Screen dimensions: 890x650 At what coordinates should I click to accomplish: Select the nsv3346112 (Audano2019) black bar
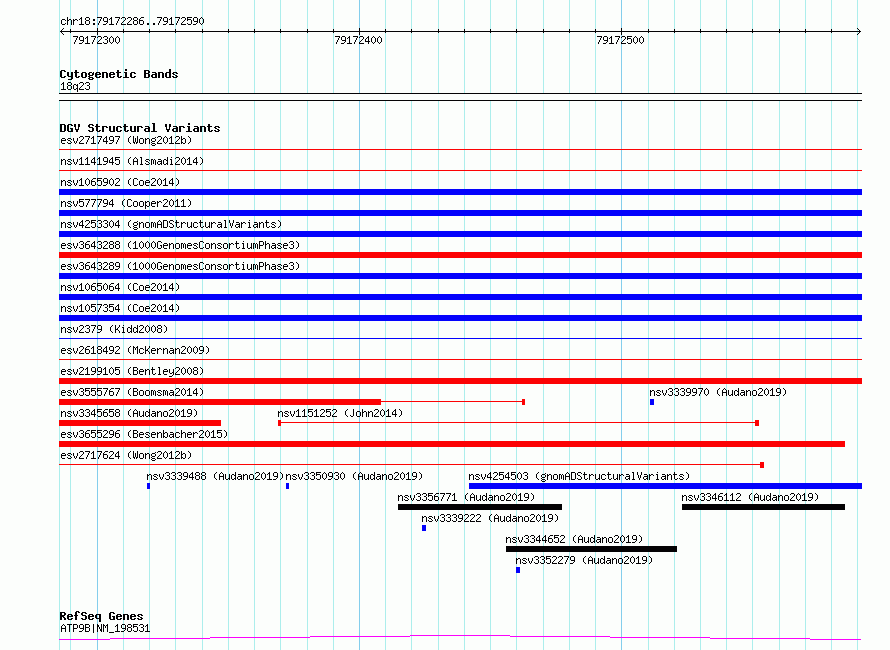(x=763, y=507)
